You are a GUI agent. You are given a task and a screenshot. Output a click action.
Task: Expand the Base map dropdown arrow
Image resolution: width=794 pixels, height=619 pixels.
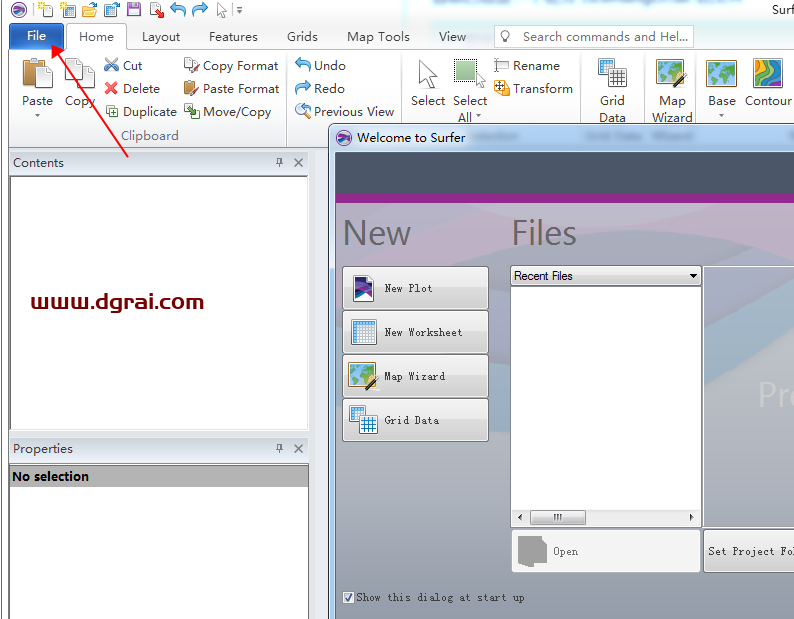click(x=722, y=116)
